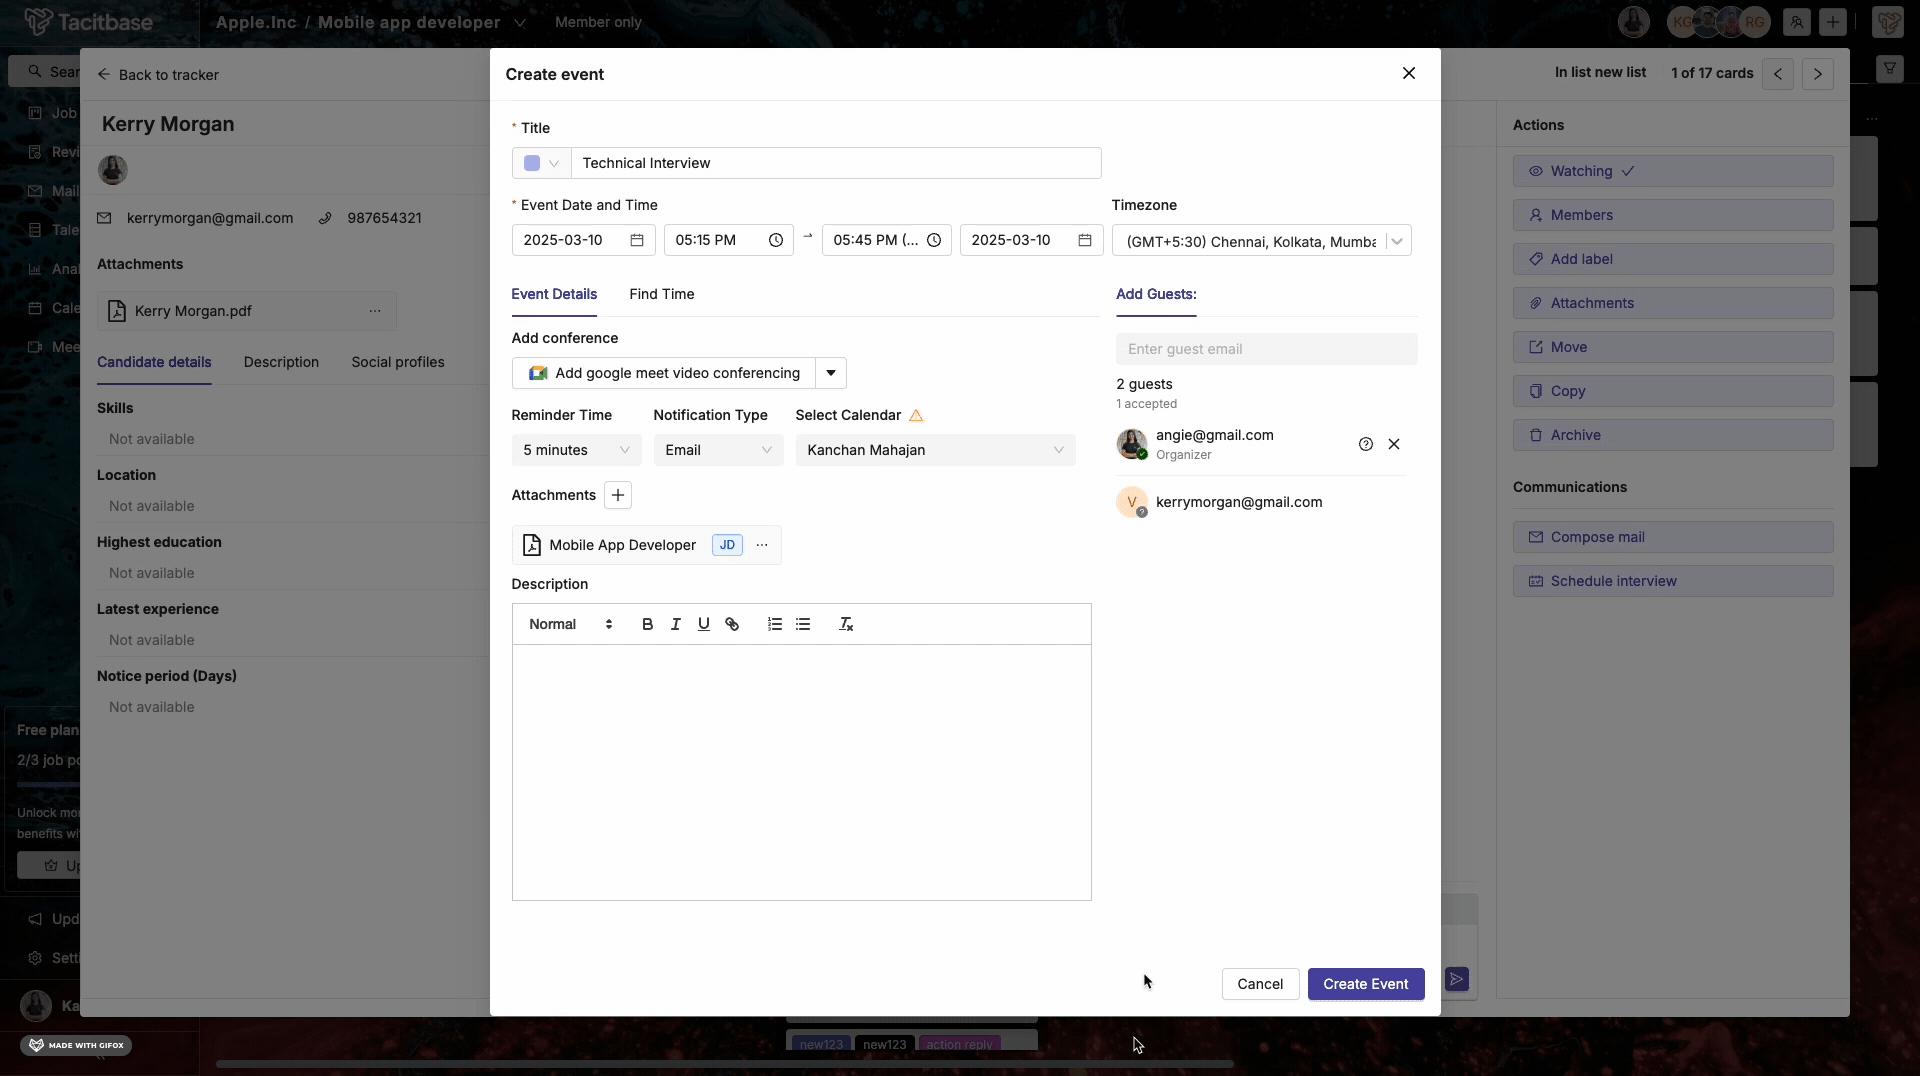Open end time clock picker
The height and width of the screenshot is (1076, 1920).
click(934, 240)
